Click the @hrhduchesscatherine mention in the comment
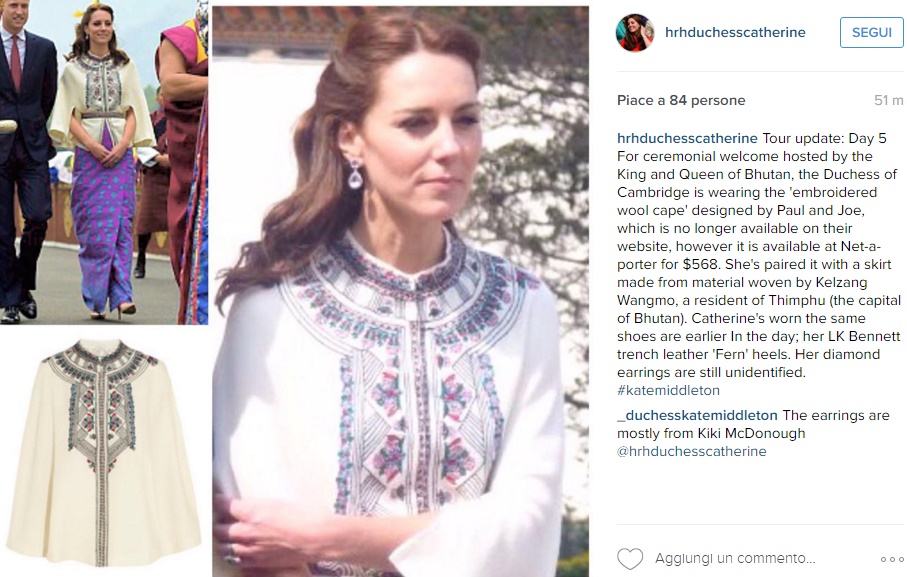Image resolution: width=907 pixels, height=577 pixels. [691, 452]
